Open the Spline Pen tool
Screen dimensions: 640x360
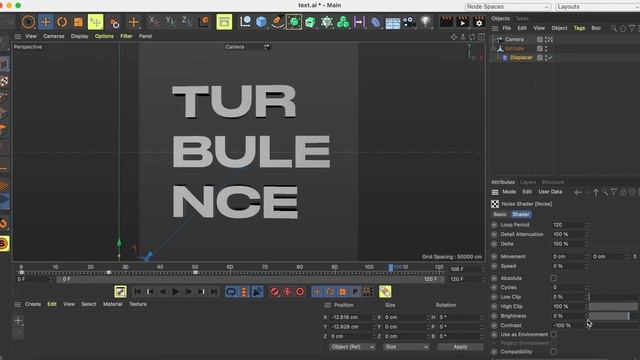click(278, 22)
